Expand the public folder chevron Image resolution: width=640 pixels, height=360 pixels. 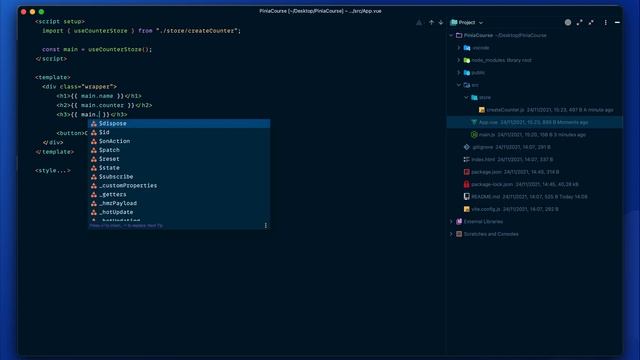[x=459, y=73]
